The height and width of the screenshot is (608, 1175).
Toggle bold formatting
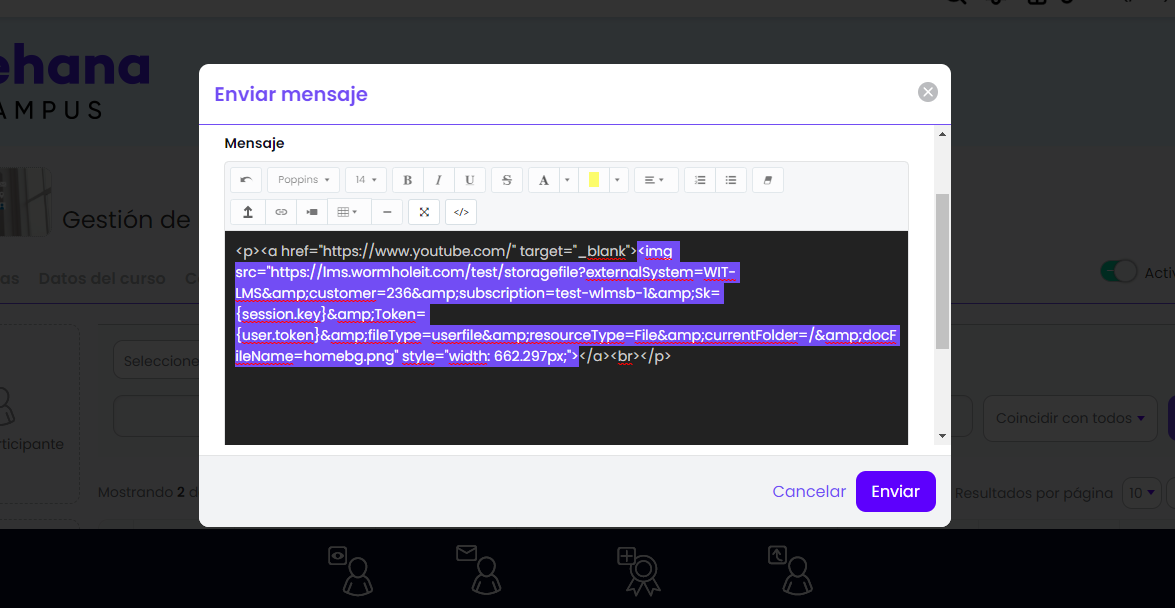point(408,180)
